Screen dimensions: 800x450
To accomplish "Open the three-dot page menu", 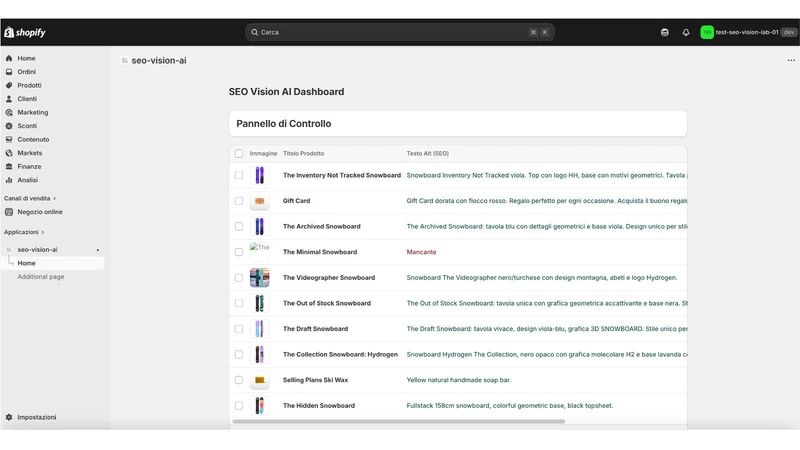I will click(x=791, y=60).
